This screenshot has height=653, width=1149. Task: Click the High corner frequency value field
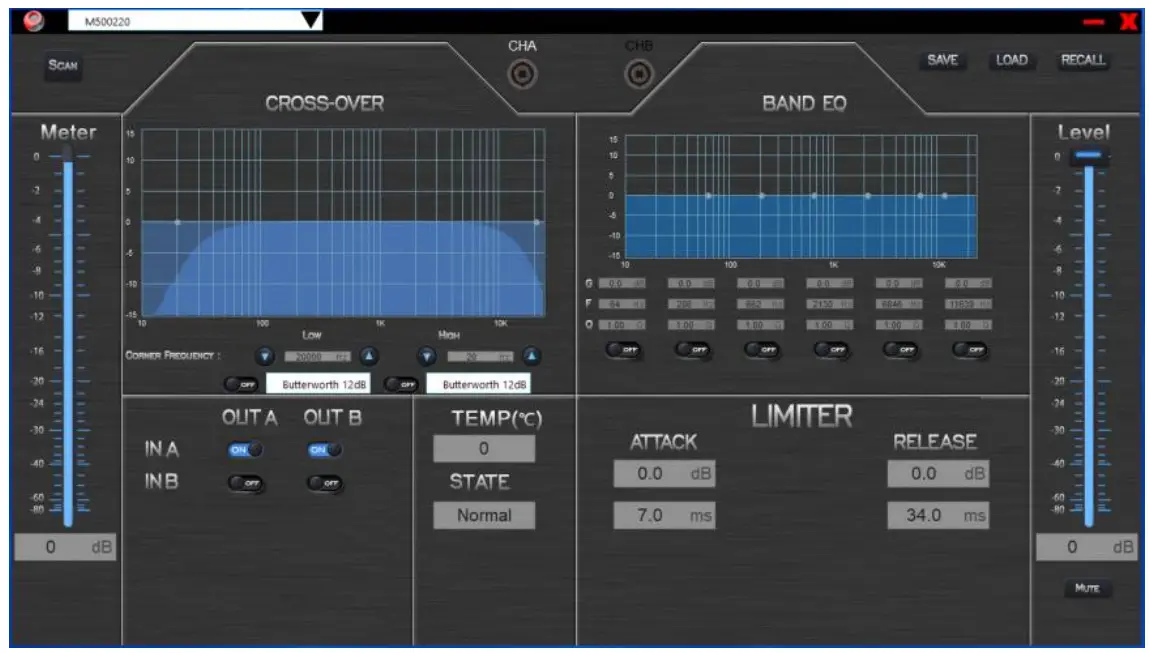coord(481,357)
